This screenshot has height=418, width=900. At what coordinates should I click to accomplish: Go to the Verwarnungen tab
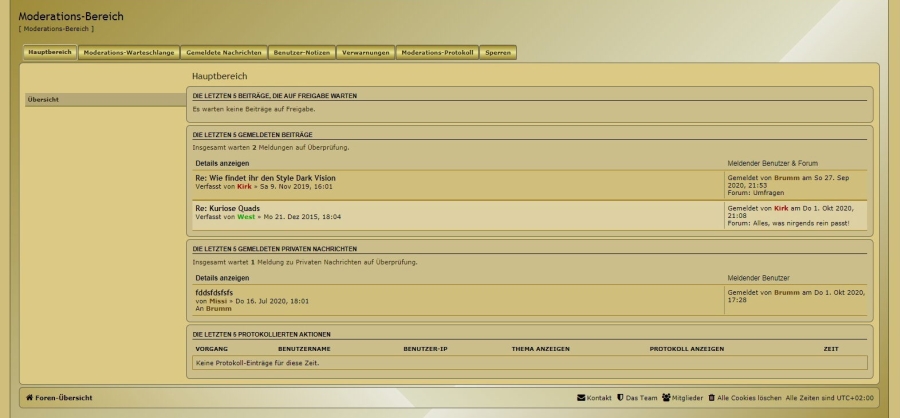(365, 52)
